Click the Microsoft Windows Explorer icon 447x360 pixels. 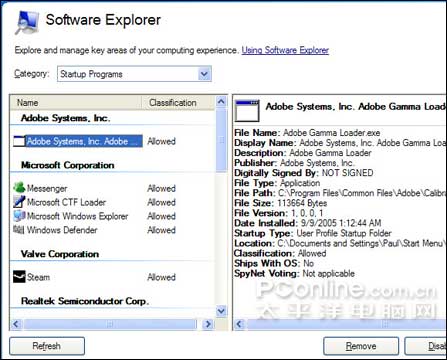pos(19,216)
